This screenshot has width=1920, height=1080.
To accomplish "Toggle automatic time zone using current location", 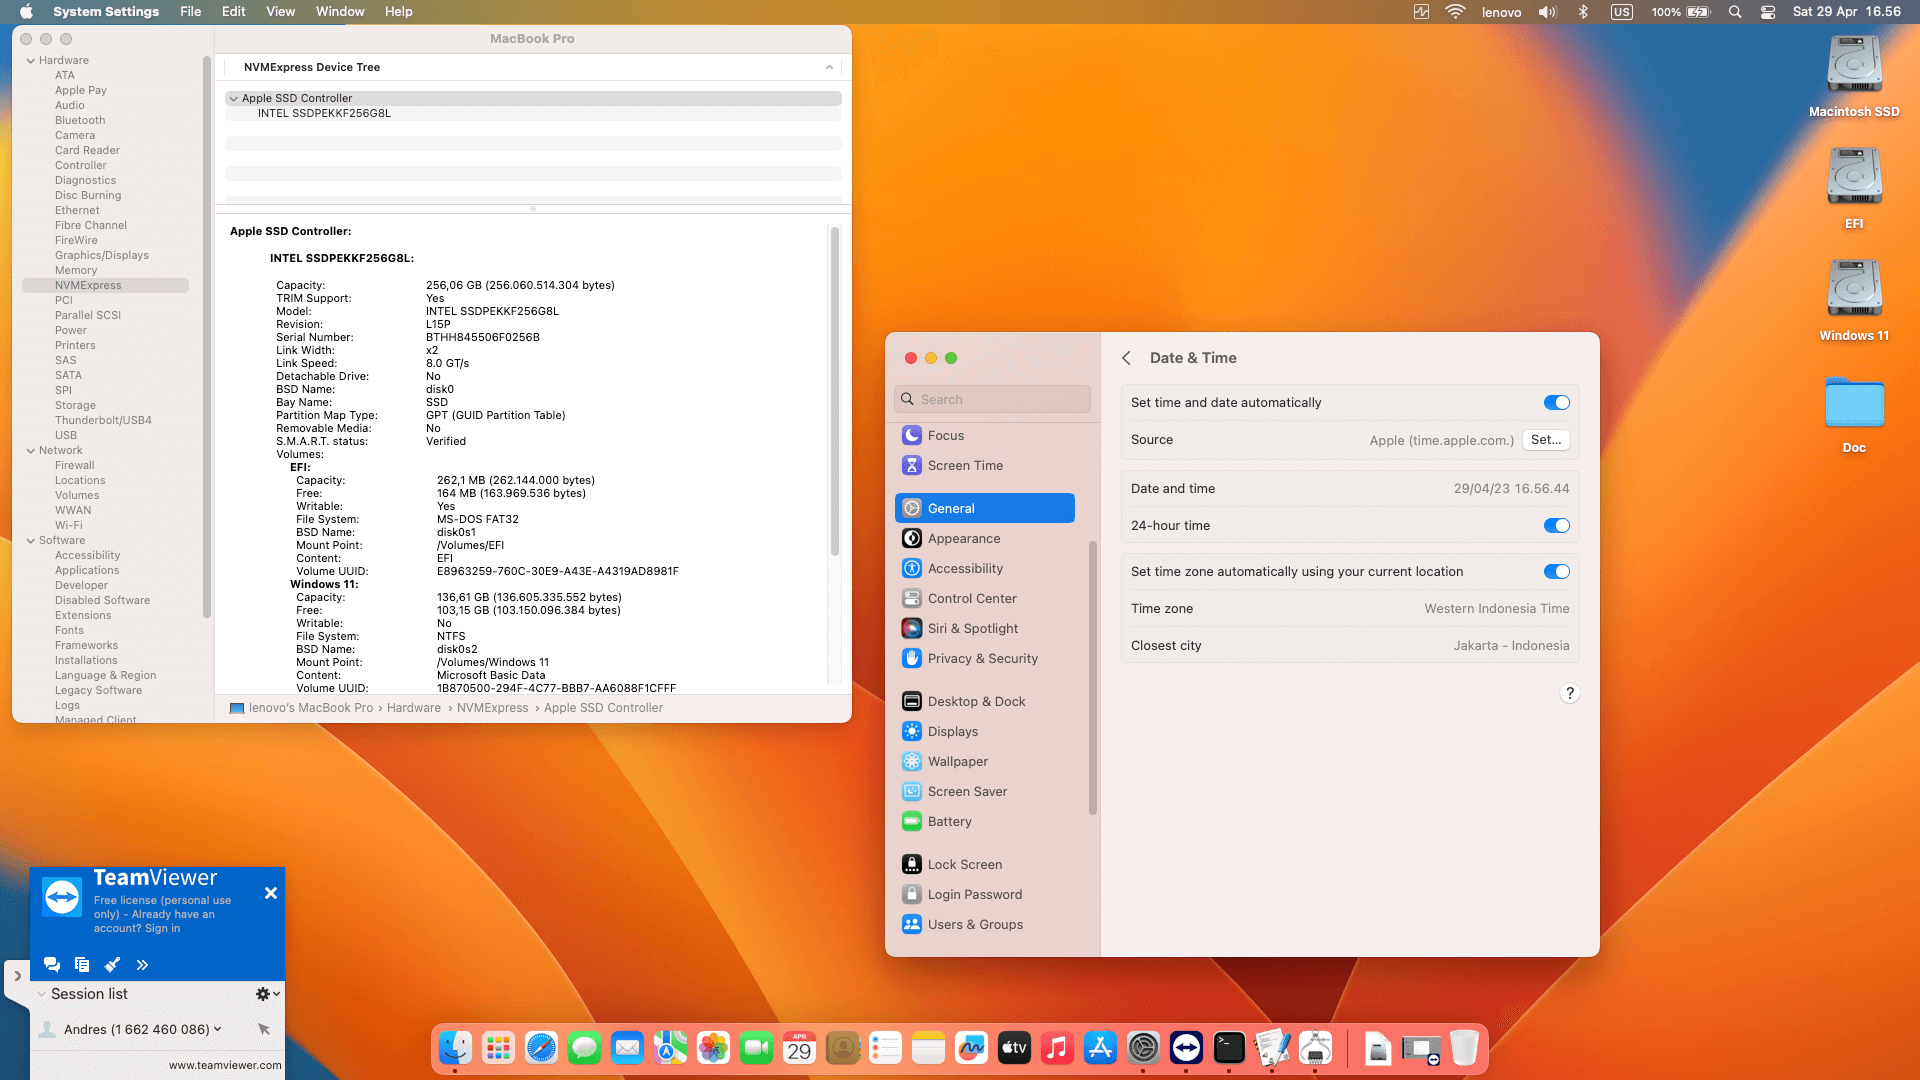I will 1556,572.
